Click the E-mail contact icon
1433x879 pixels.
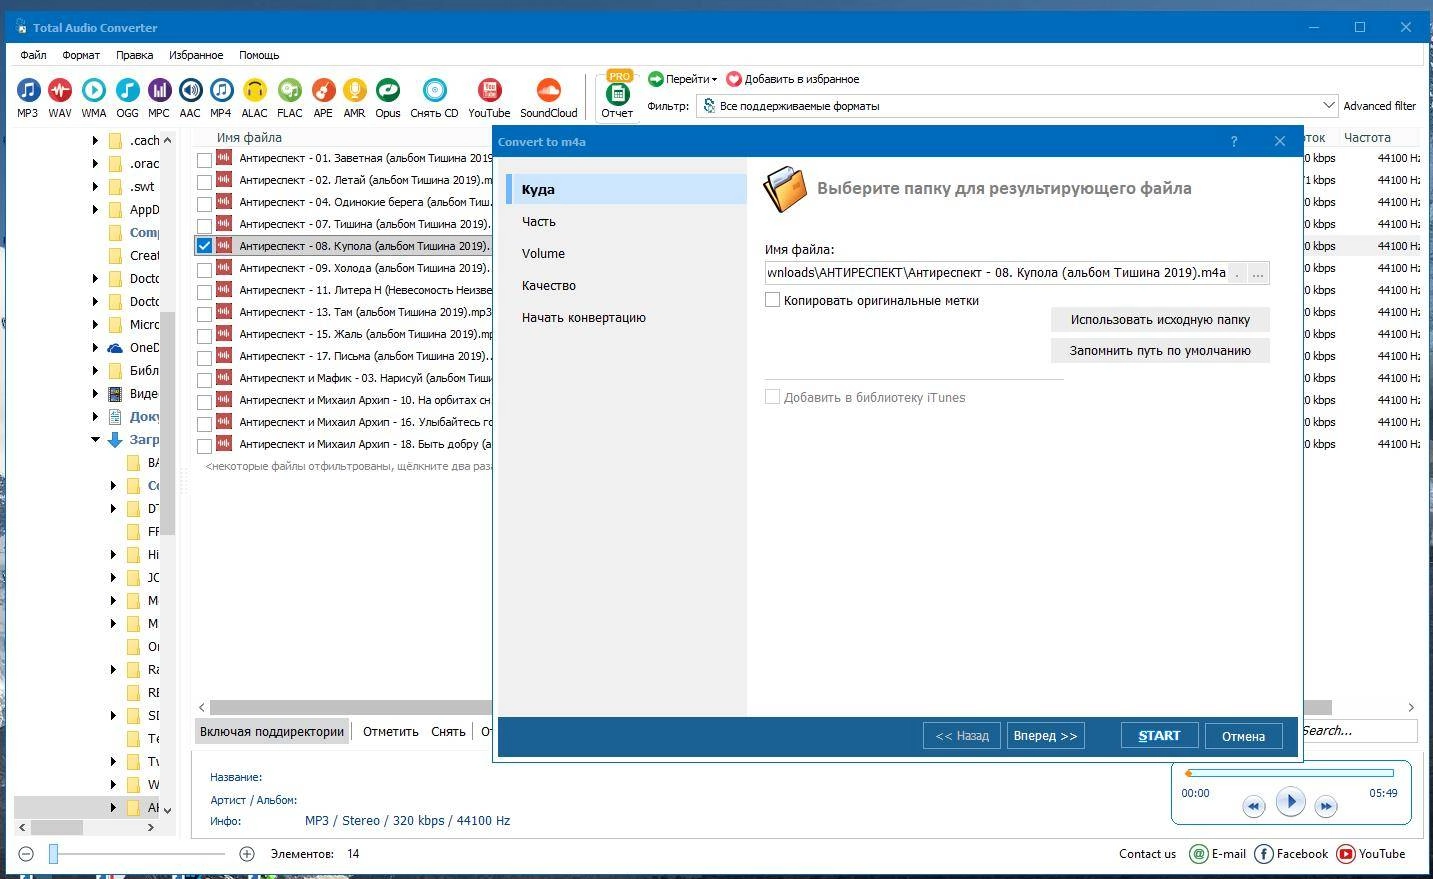[x=1199, y=854]
